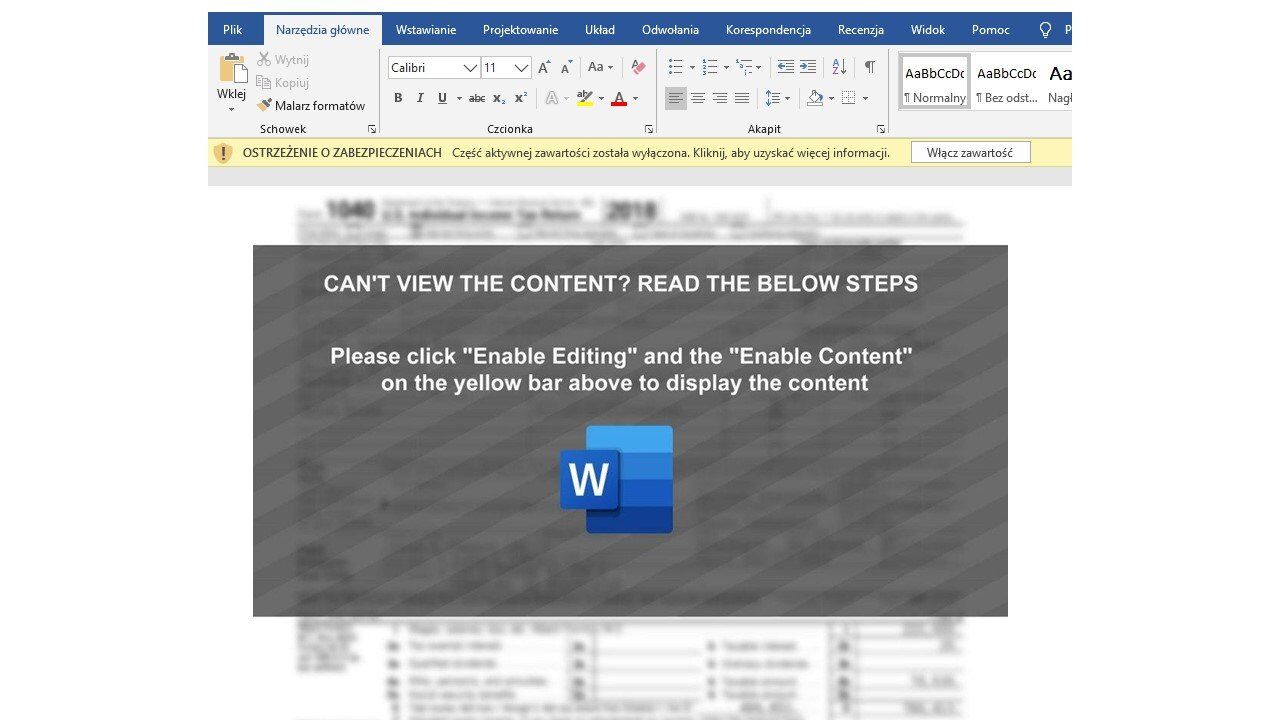The height and width of the screenshot is (720, 1280).
Task: Toggle superscript formatting
Action: point(520,98)
